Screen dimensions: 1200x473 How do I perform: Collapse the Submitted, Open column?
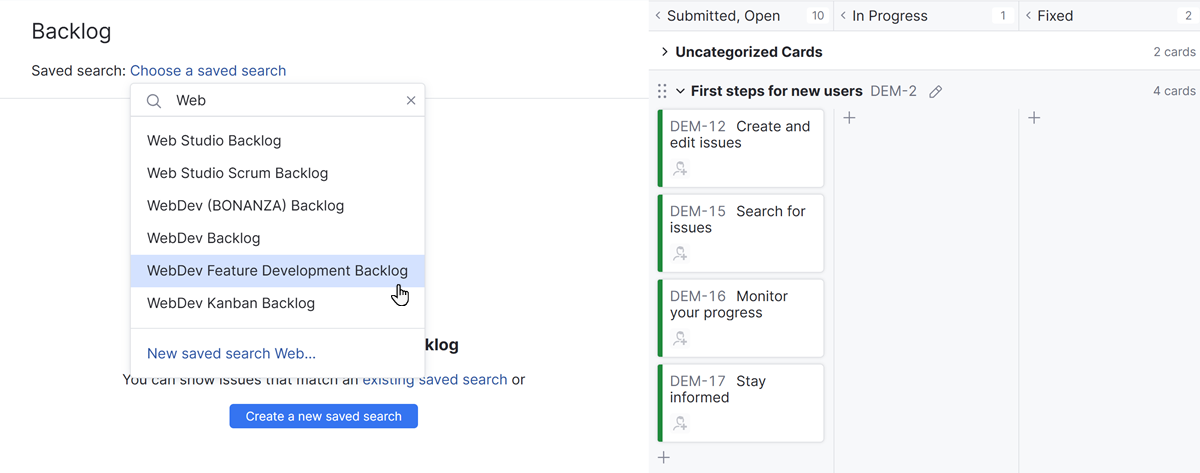658,16
